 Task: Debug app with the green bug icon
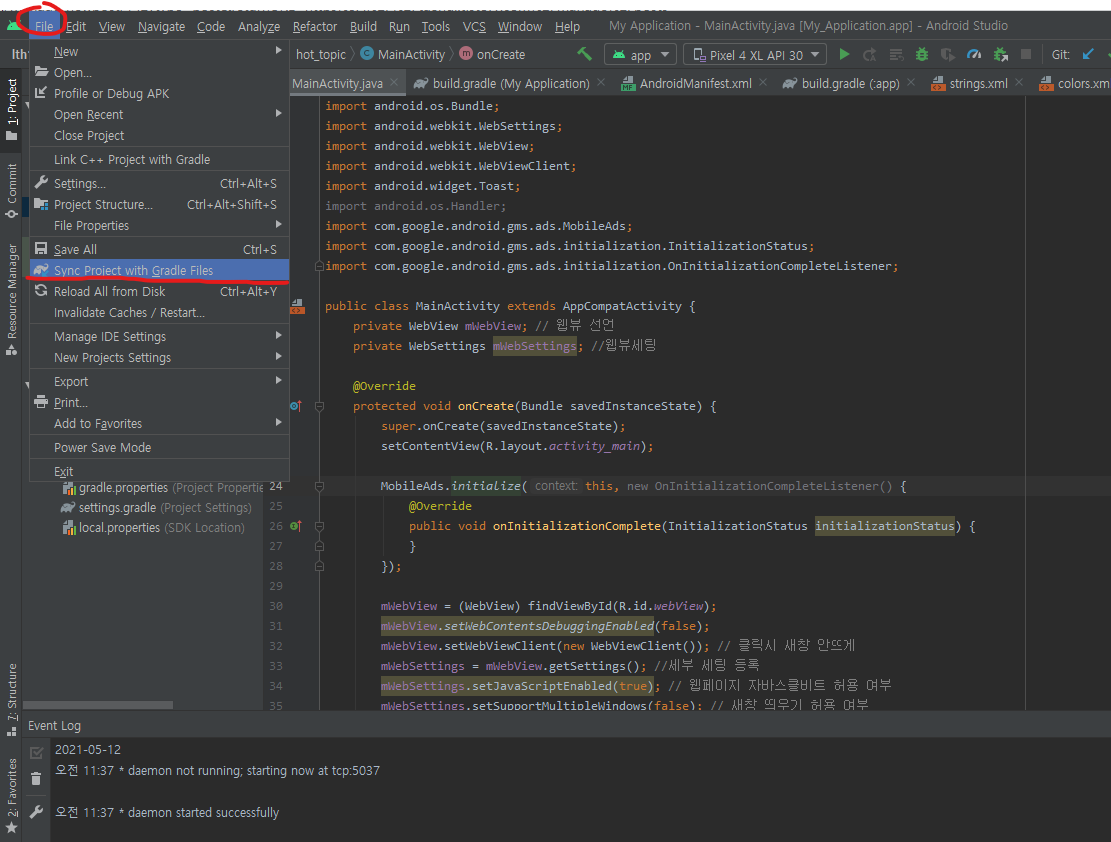click(922, 55)
